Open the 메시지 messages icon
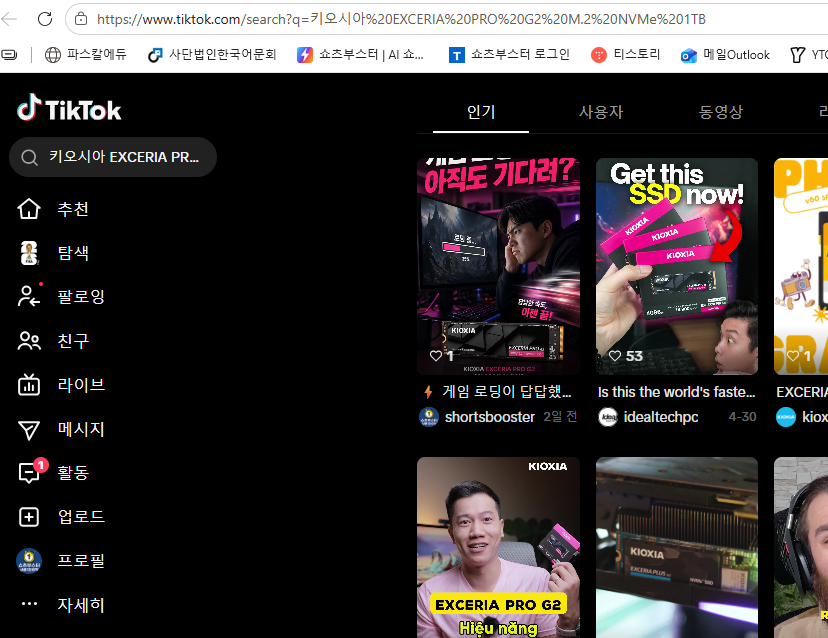This screenshot has height=638, width=828. pos(29,429)
